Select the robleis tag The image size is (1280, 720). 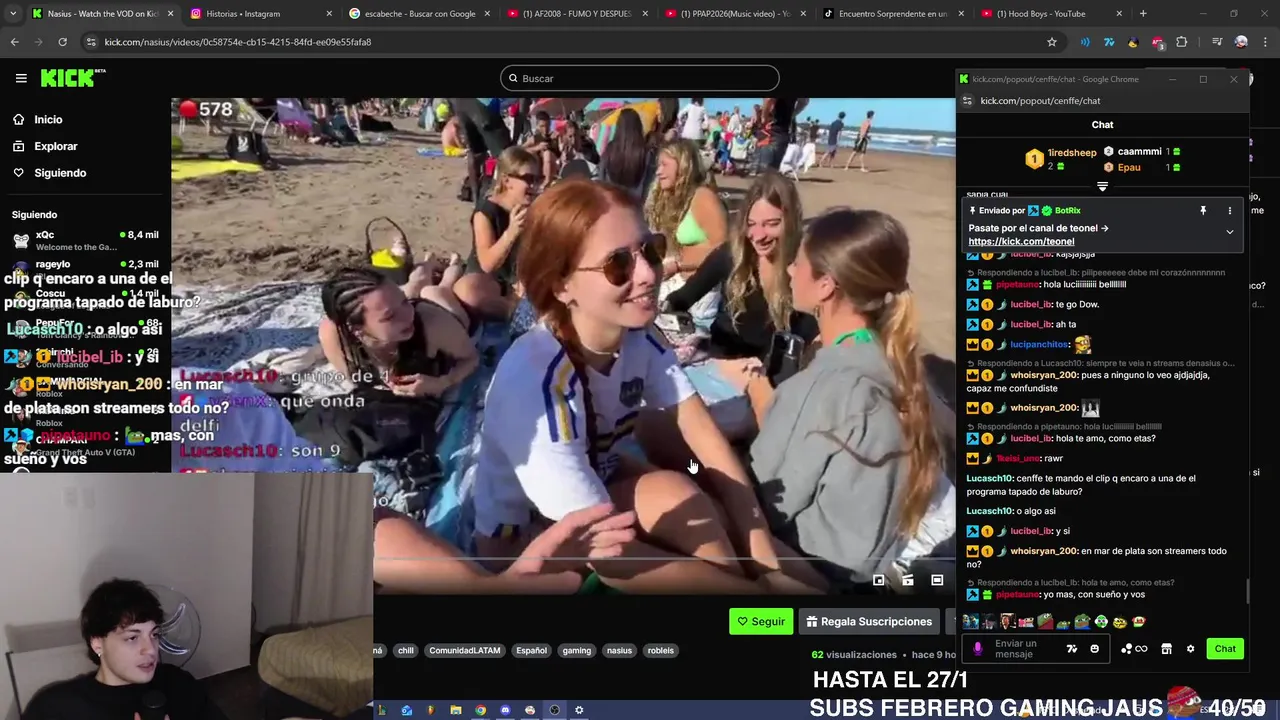[661, 650]
